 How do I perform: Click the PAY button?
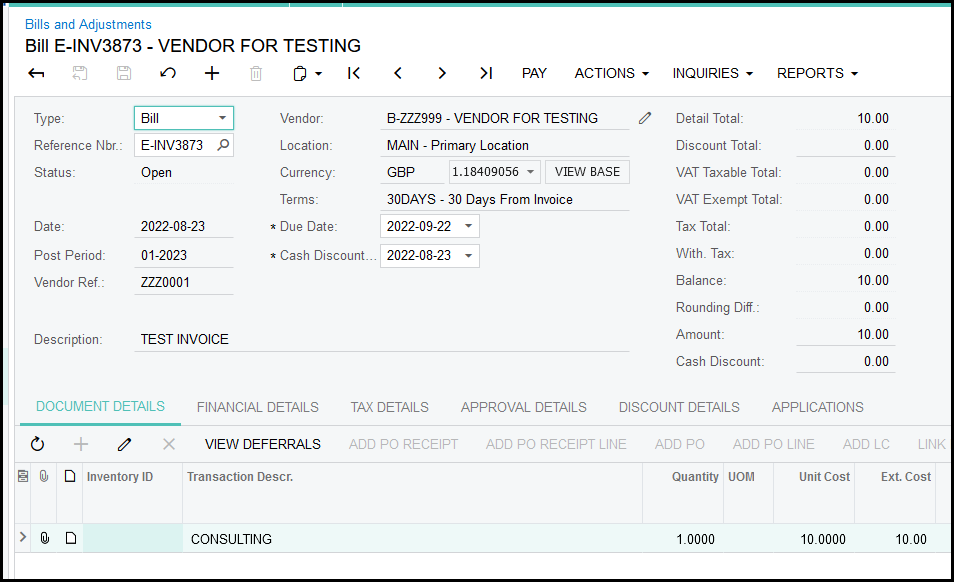tap(534, 73)
